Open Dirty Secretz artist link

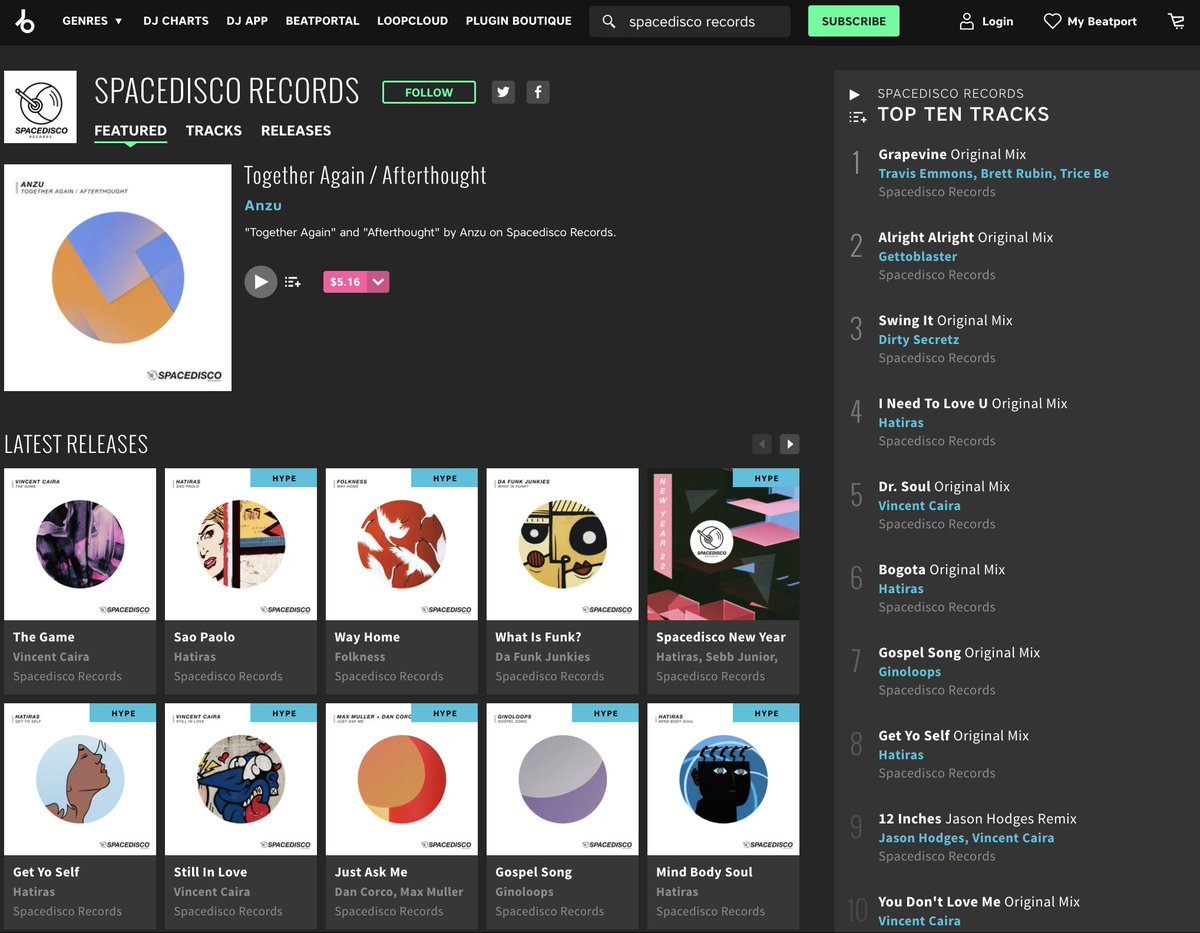coord(919,339)
